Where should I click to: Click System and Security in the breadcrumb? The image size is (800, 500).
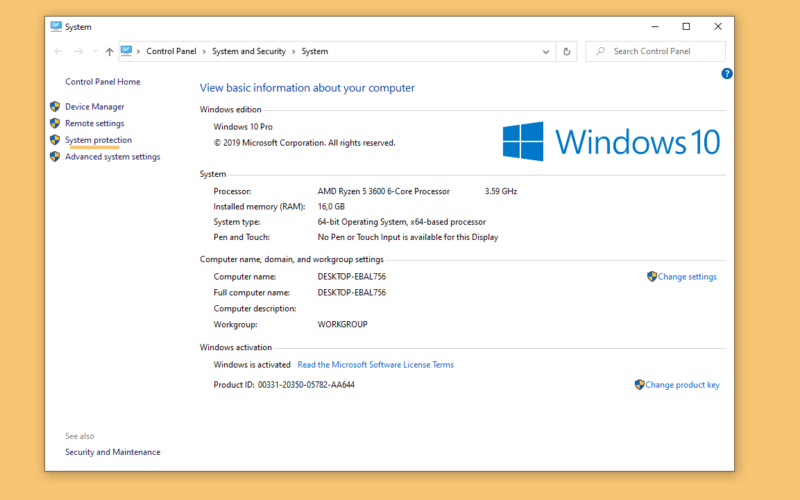[x=249, y=51]
